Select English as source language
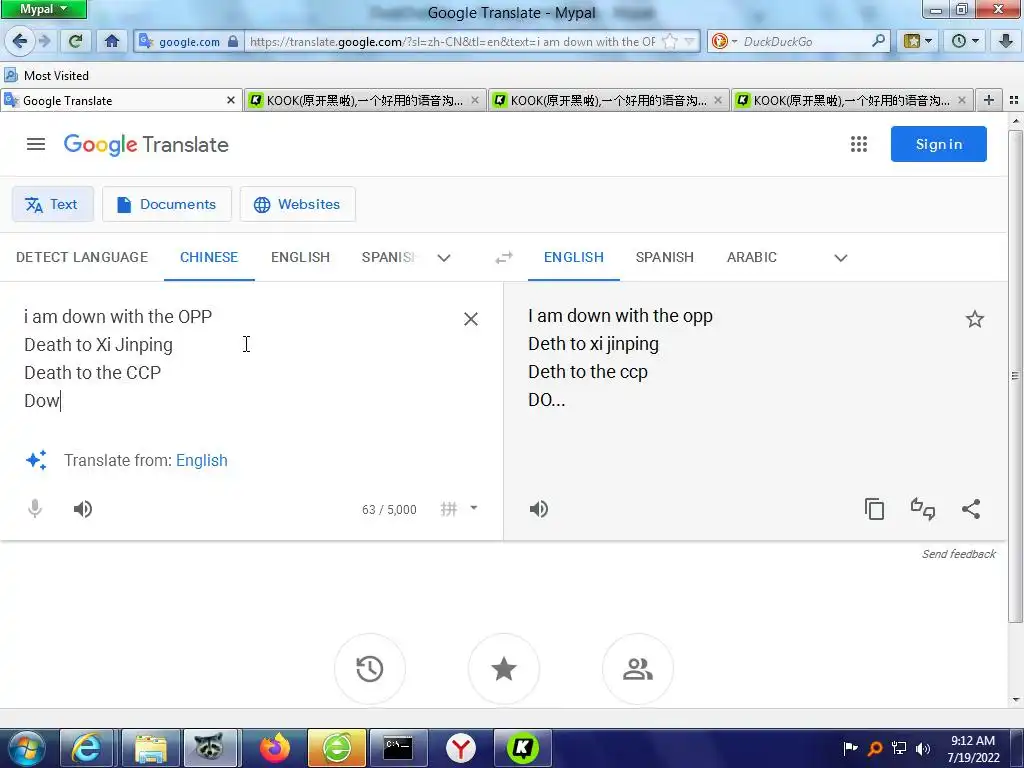This screenshot has height=768, width=1024. (x=300, y=257)
